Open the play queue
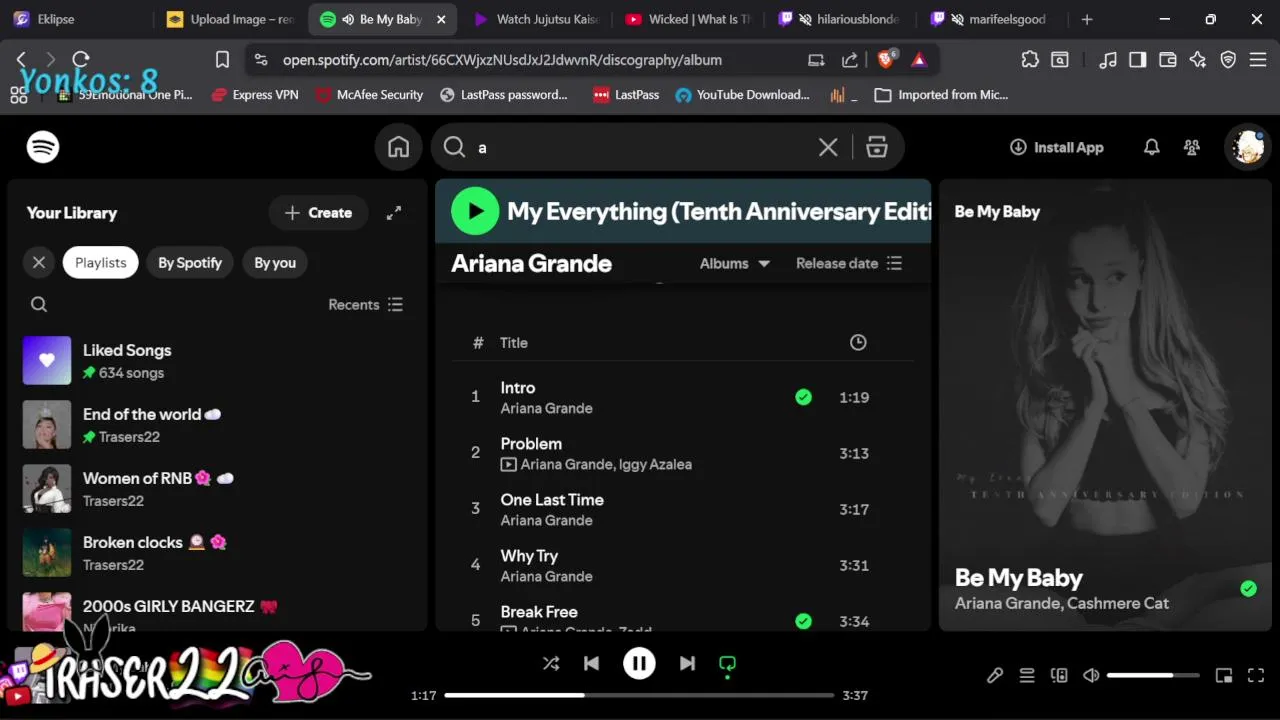Screen dimensions: 1280x720 click(1027, 675)
